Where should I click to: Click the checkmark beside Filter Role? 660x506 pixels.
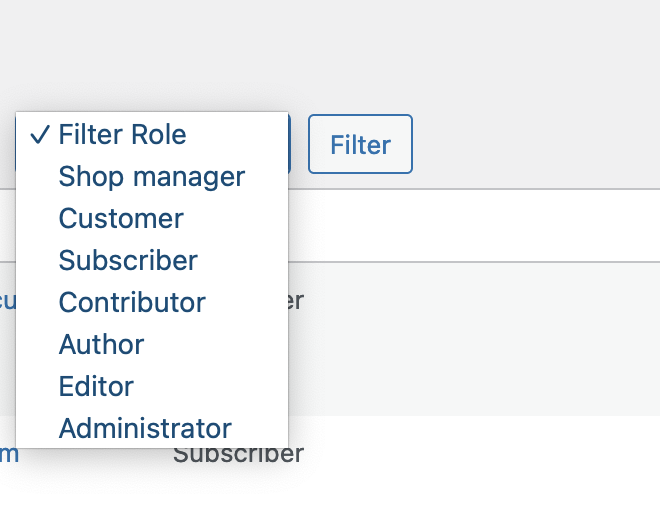40,135
